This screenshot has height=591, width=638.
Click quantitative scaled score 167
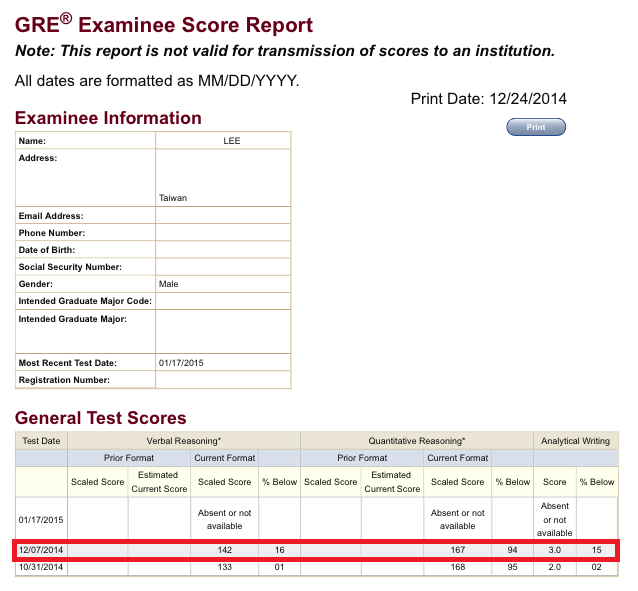pos(457,550)
